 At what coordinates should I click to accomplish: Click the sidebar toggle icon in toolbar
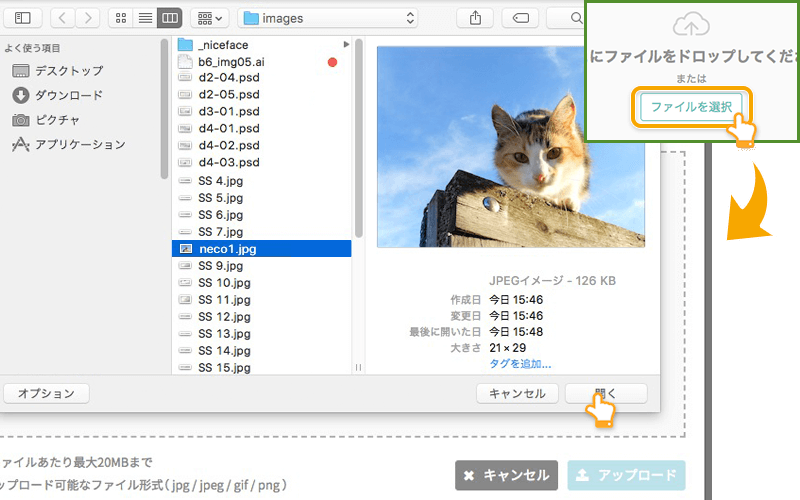[22, 18]
